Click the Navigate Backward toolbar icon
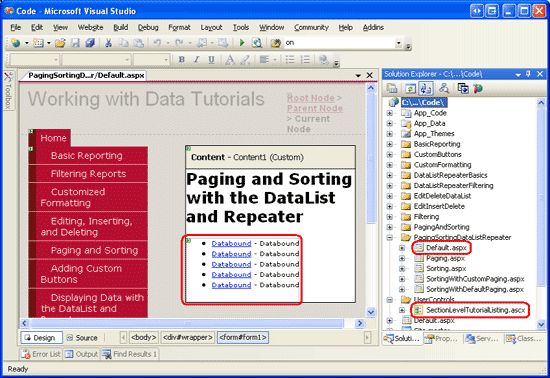 click(x=202, y=43)
